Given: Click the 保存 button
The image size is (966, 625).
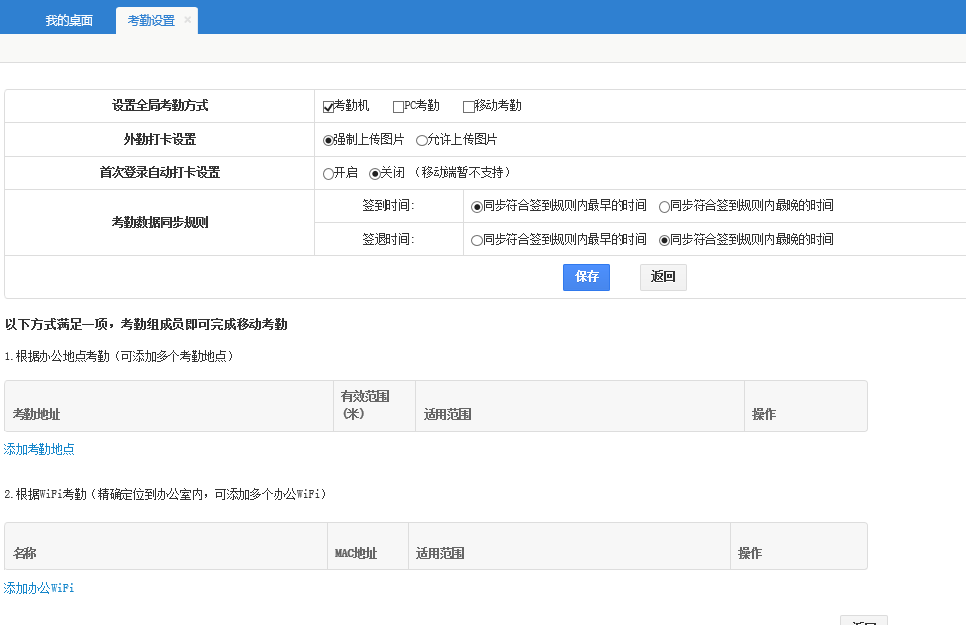Looking at the screenshot, I should pyautogui.click(x=586, y=277).
